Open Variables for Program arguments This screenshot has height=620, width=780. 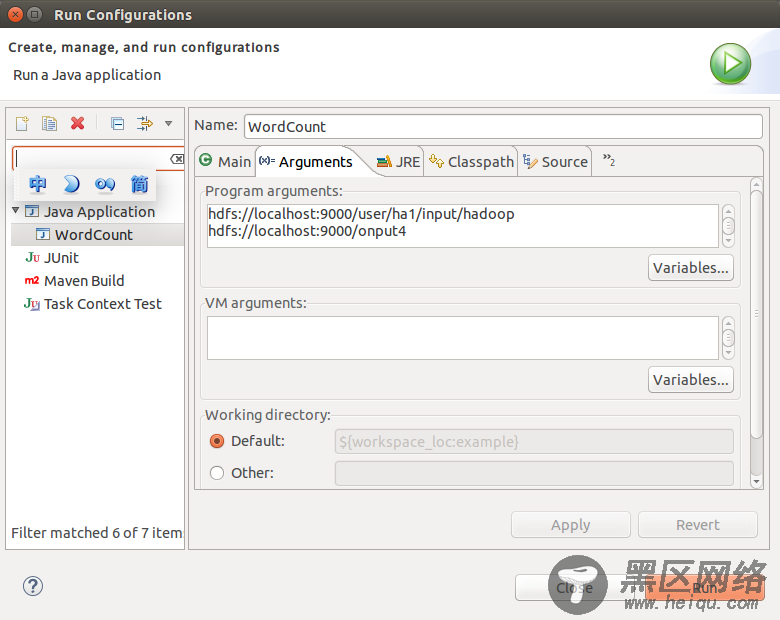[x=690, y=268]
